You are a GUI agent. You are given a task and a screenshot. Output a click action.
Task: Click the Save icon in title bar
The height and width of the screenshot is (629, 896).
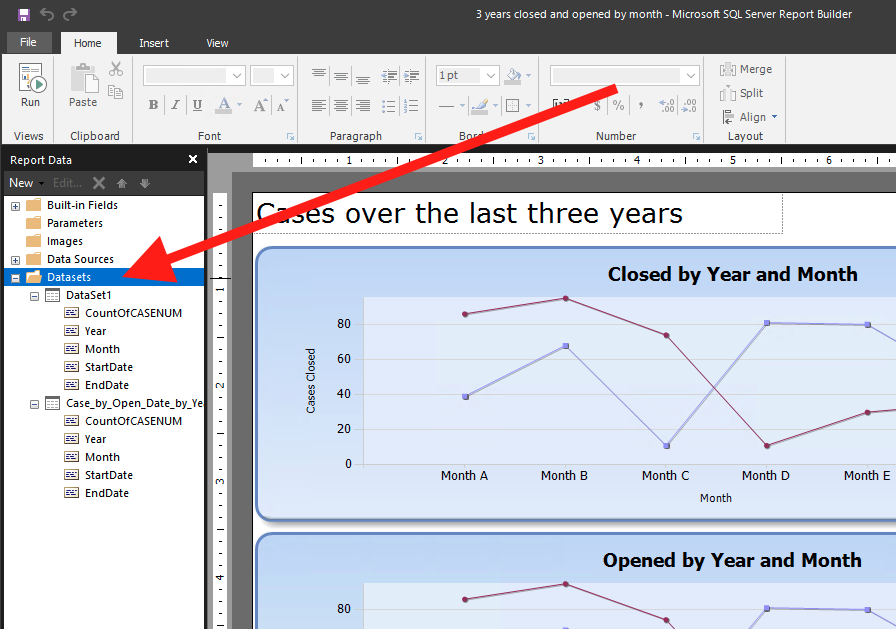[24, 14]
